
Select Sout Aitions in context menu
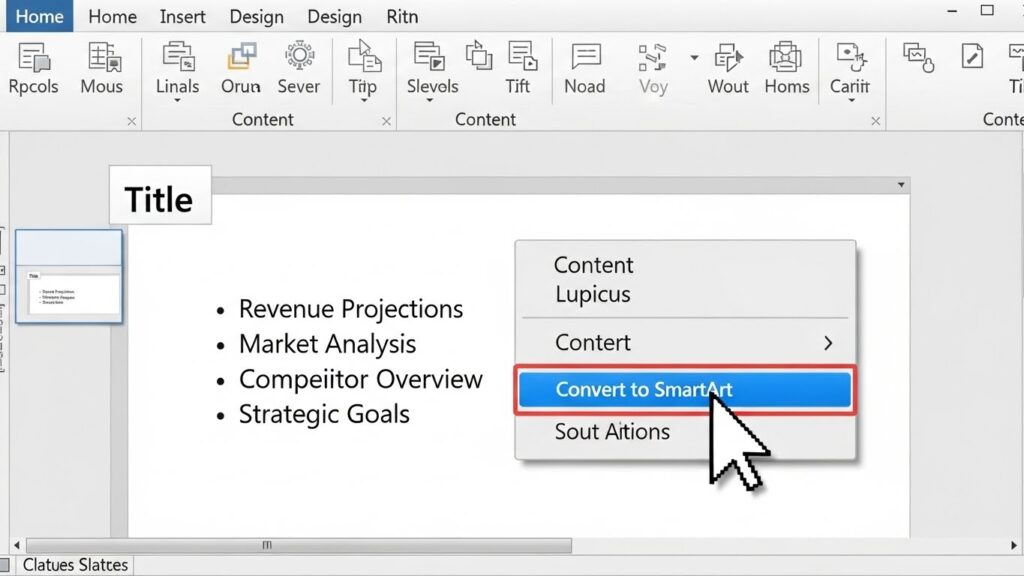pyautogui.click(x=612, y=432)
